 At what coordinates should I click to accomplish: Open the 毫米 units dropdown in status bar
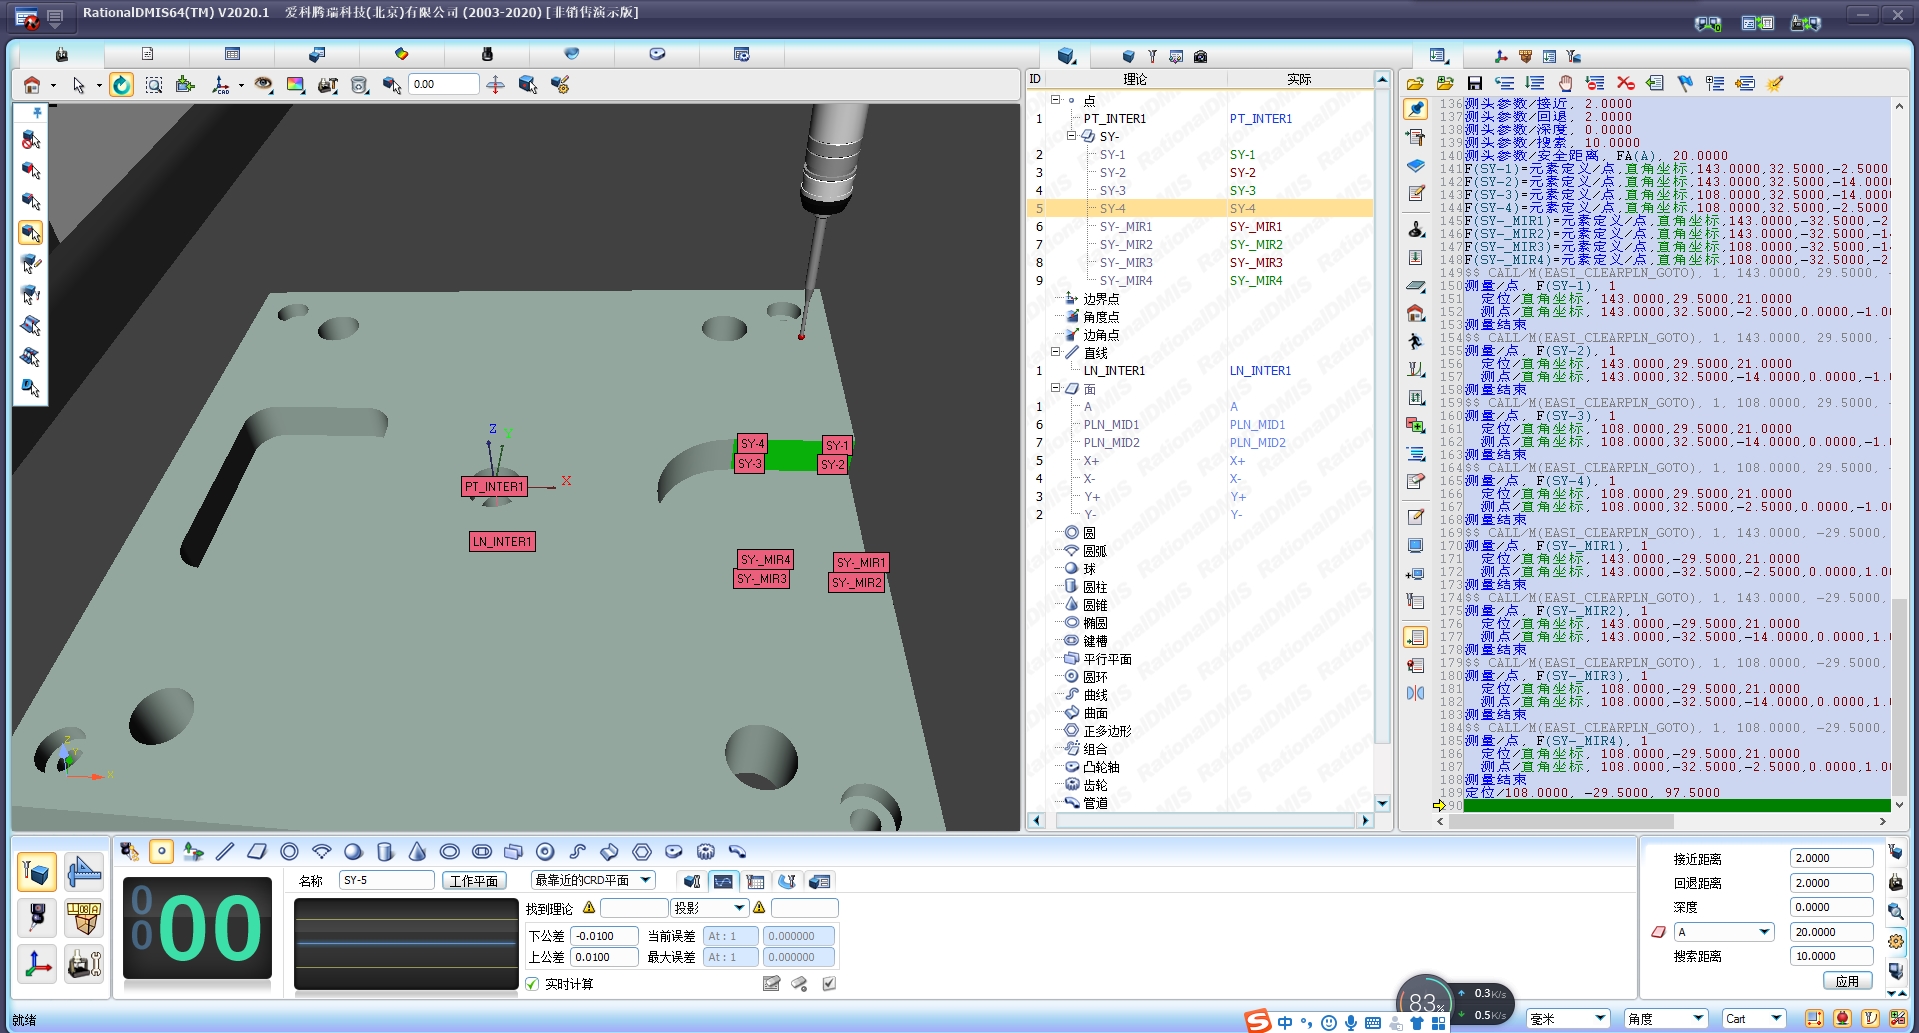pos(1600,1019)
